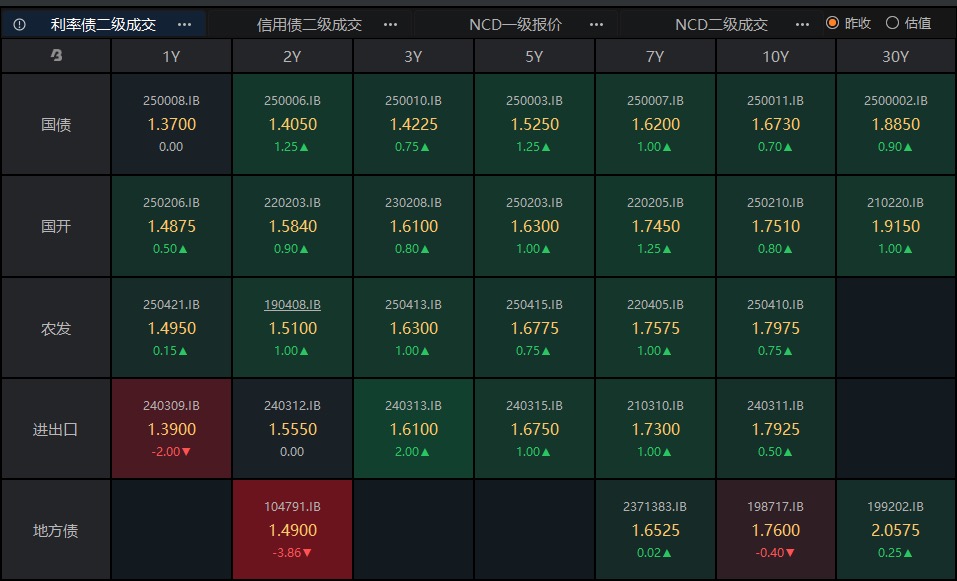Click the red cell with code 240309.IB
This screenshot has width=957, height=581.
(172, 428)
